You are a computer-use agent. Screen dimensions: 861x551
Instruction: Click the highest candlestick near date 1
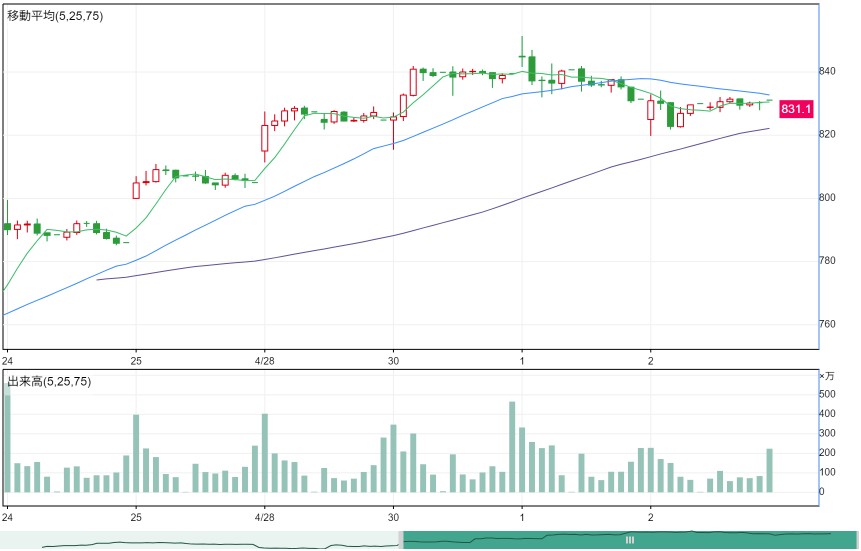(x=522, y=52)
